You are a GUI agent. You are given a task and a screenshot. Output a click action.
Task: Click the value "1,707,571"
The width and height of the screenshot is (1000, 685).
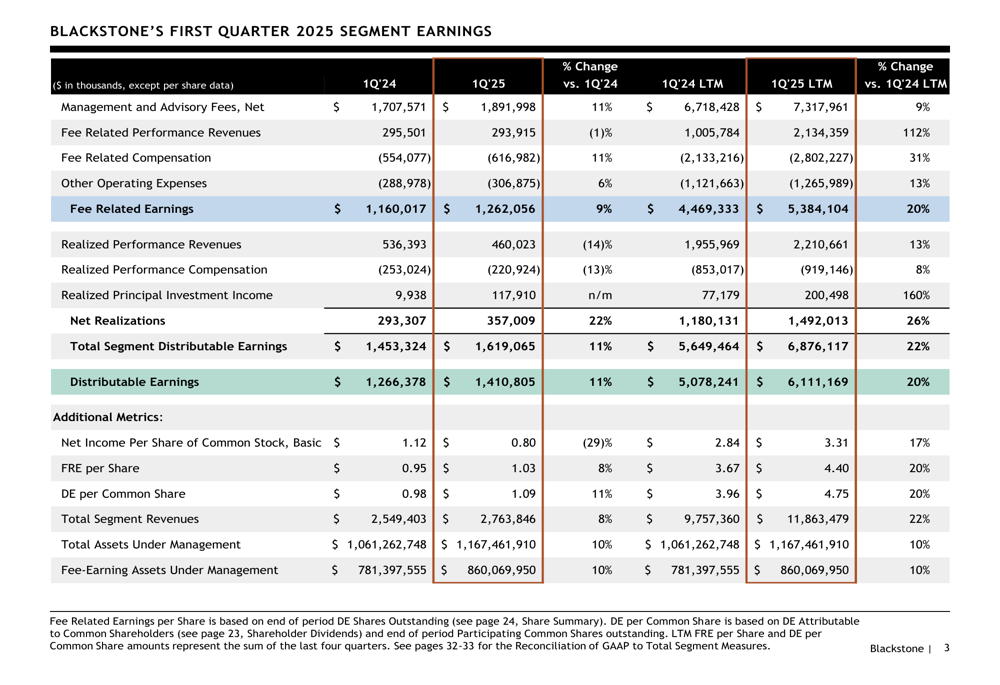[399, 107]
